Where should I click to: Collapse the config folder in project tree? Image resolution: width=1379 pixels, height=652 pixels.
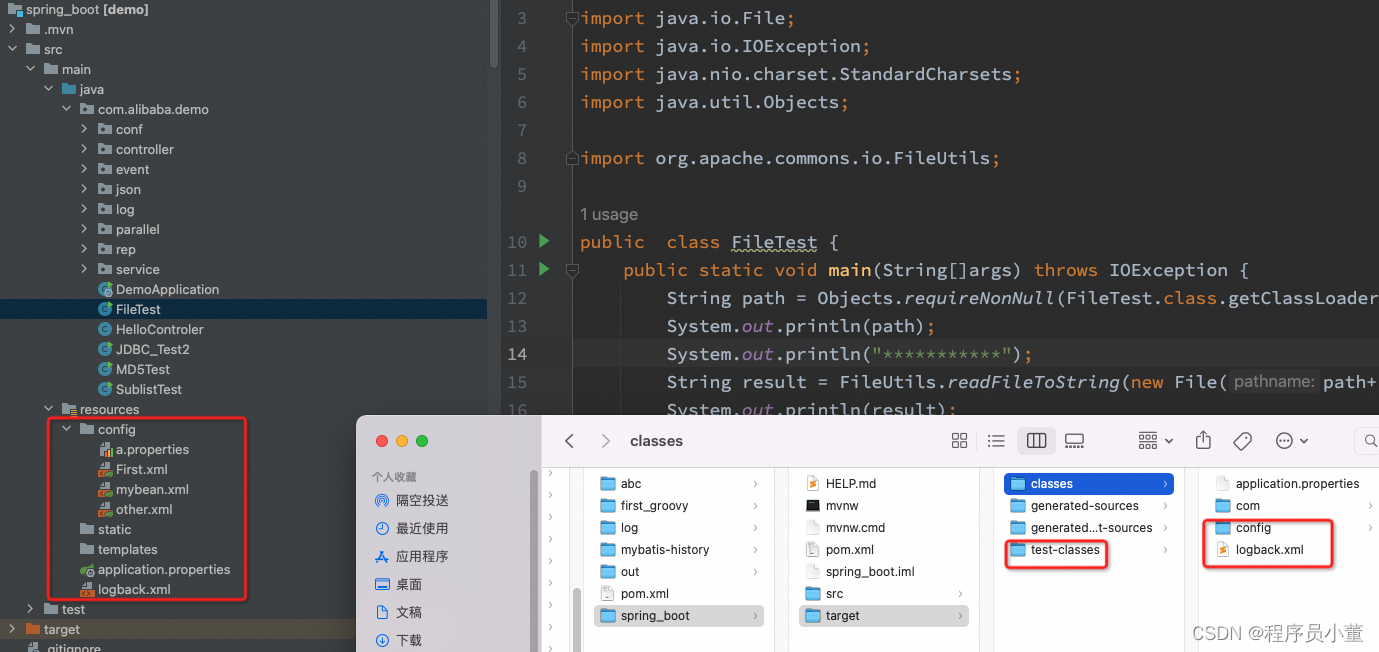66,429
